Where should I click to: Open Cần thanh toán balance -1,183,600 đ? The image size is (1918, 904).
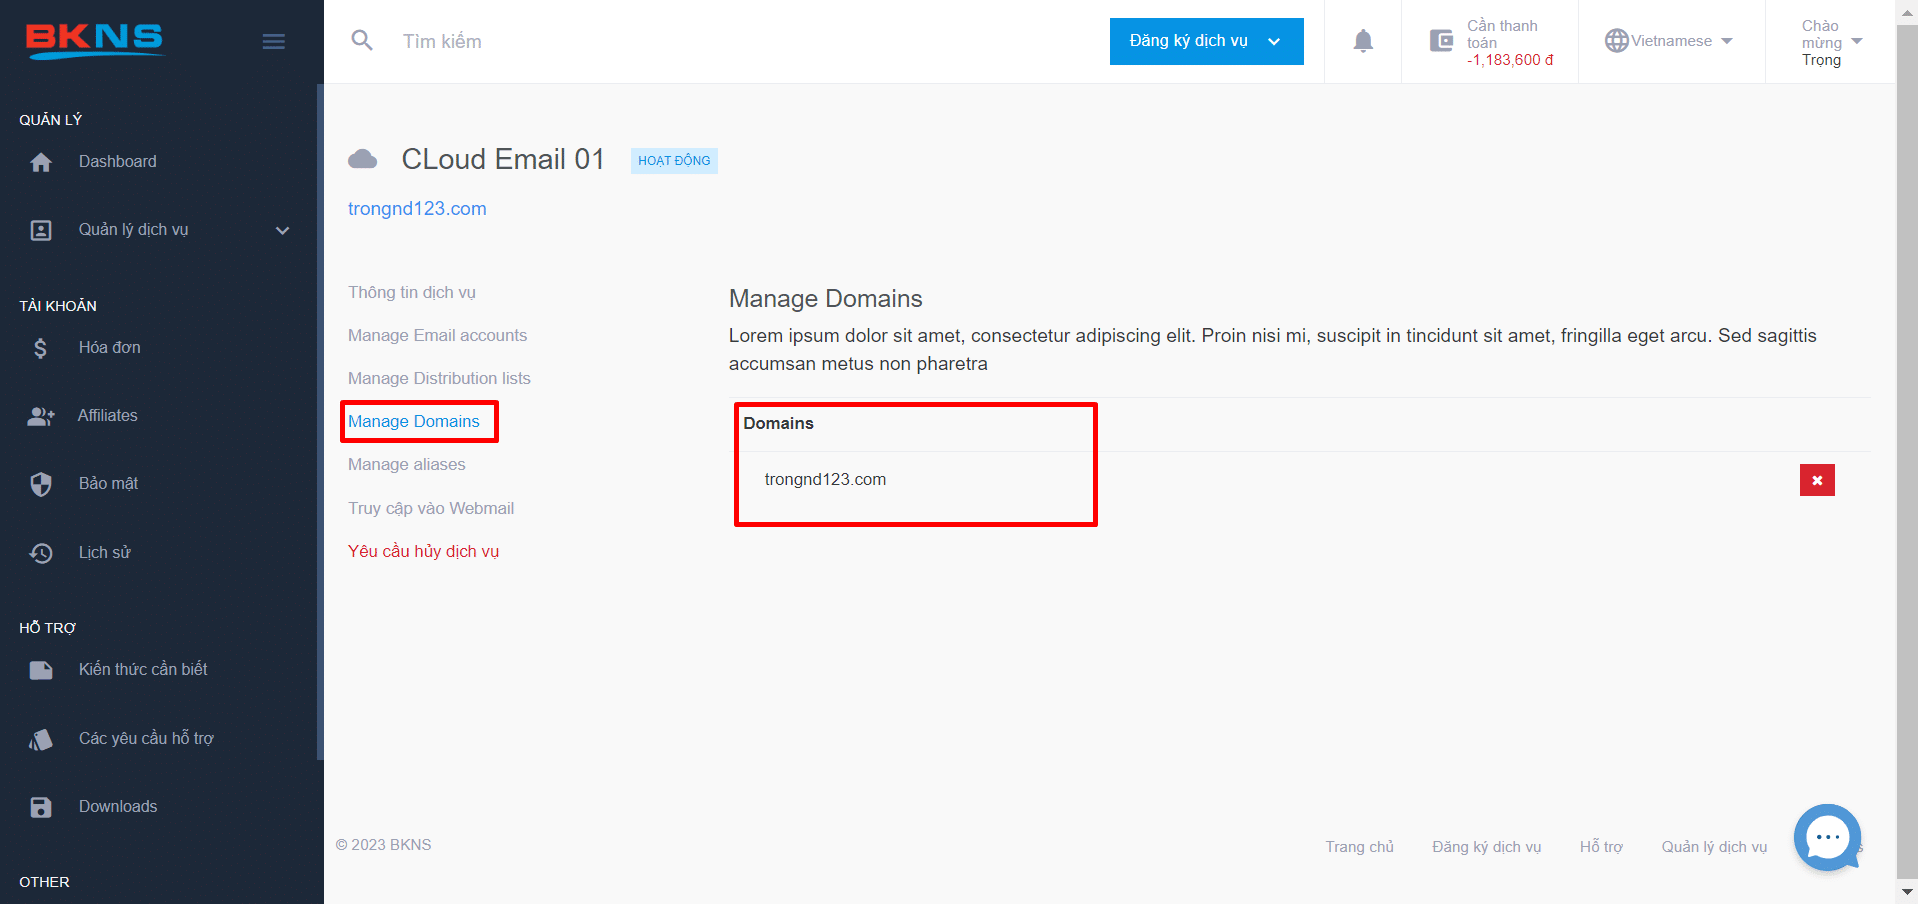(x=1510, y=42)
